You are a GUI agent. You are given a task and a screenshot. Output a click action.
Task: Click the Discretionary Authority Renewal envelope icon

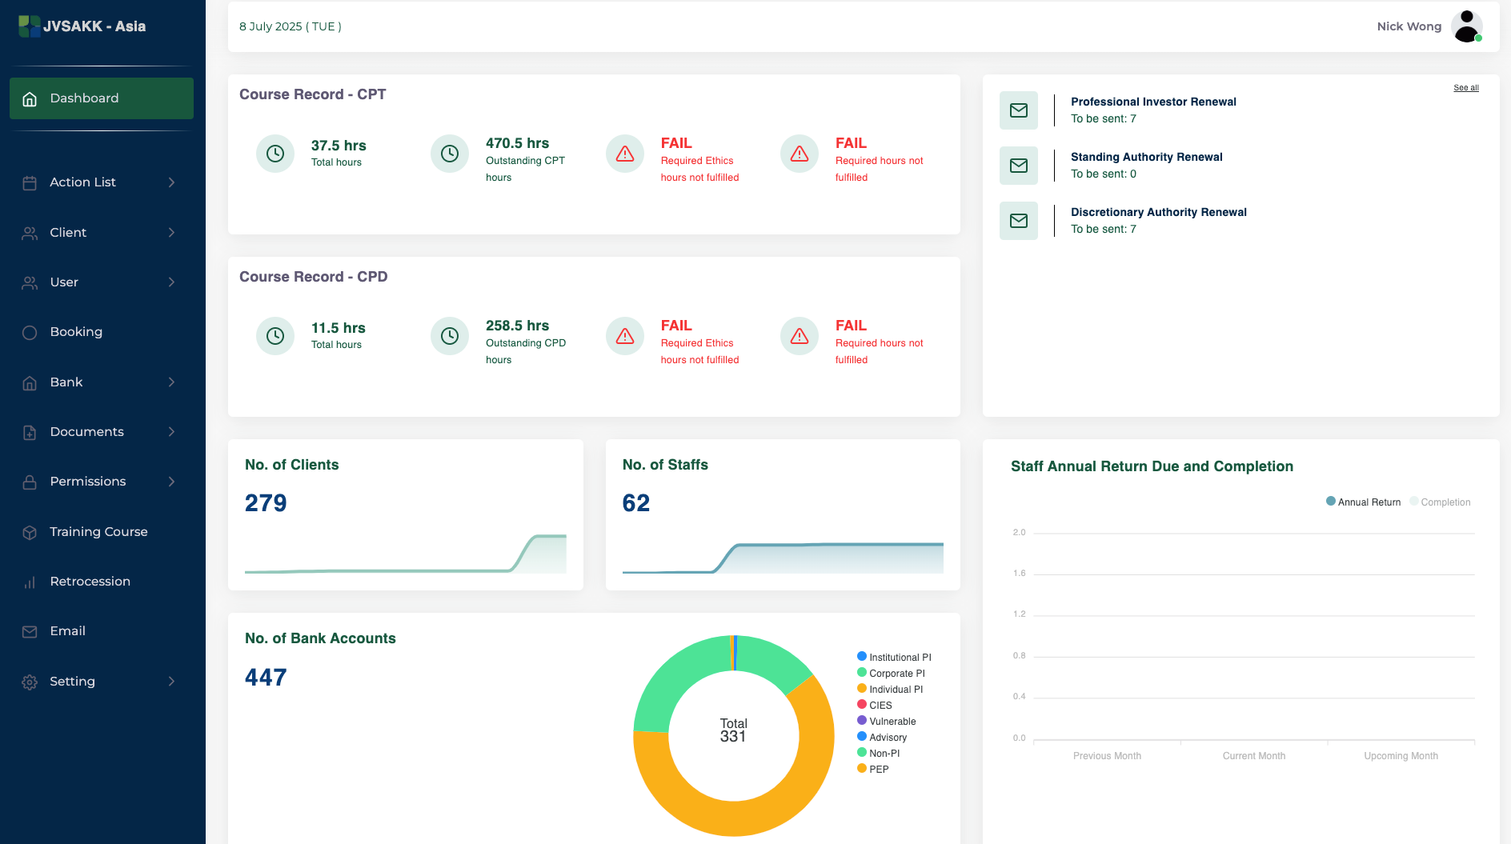pyautogui.click(x=1018, y=221)
